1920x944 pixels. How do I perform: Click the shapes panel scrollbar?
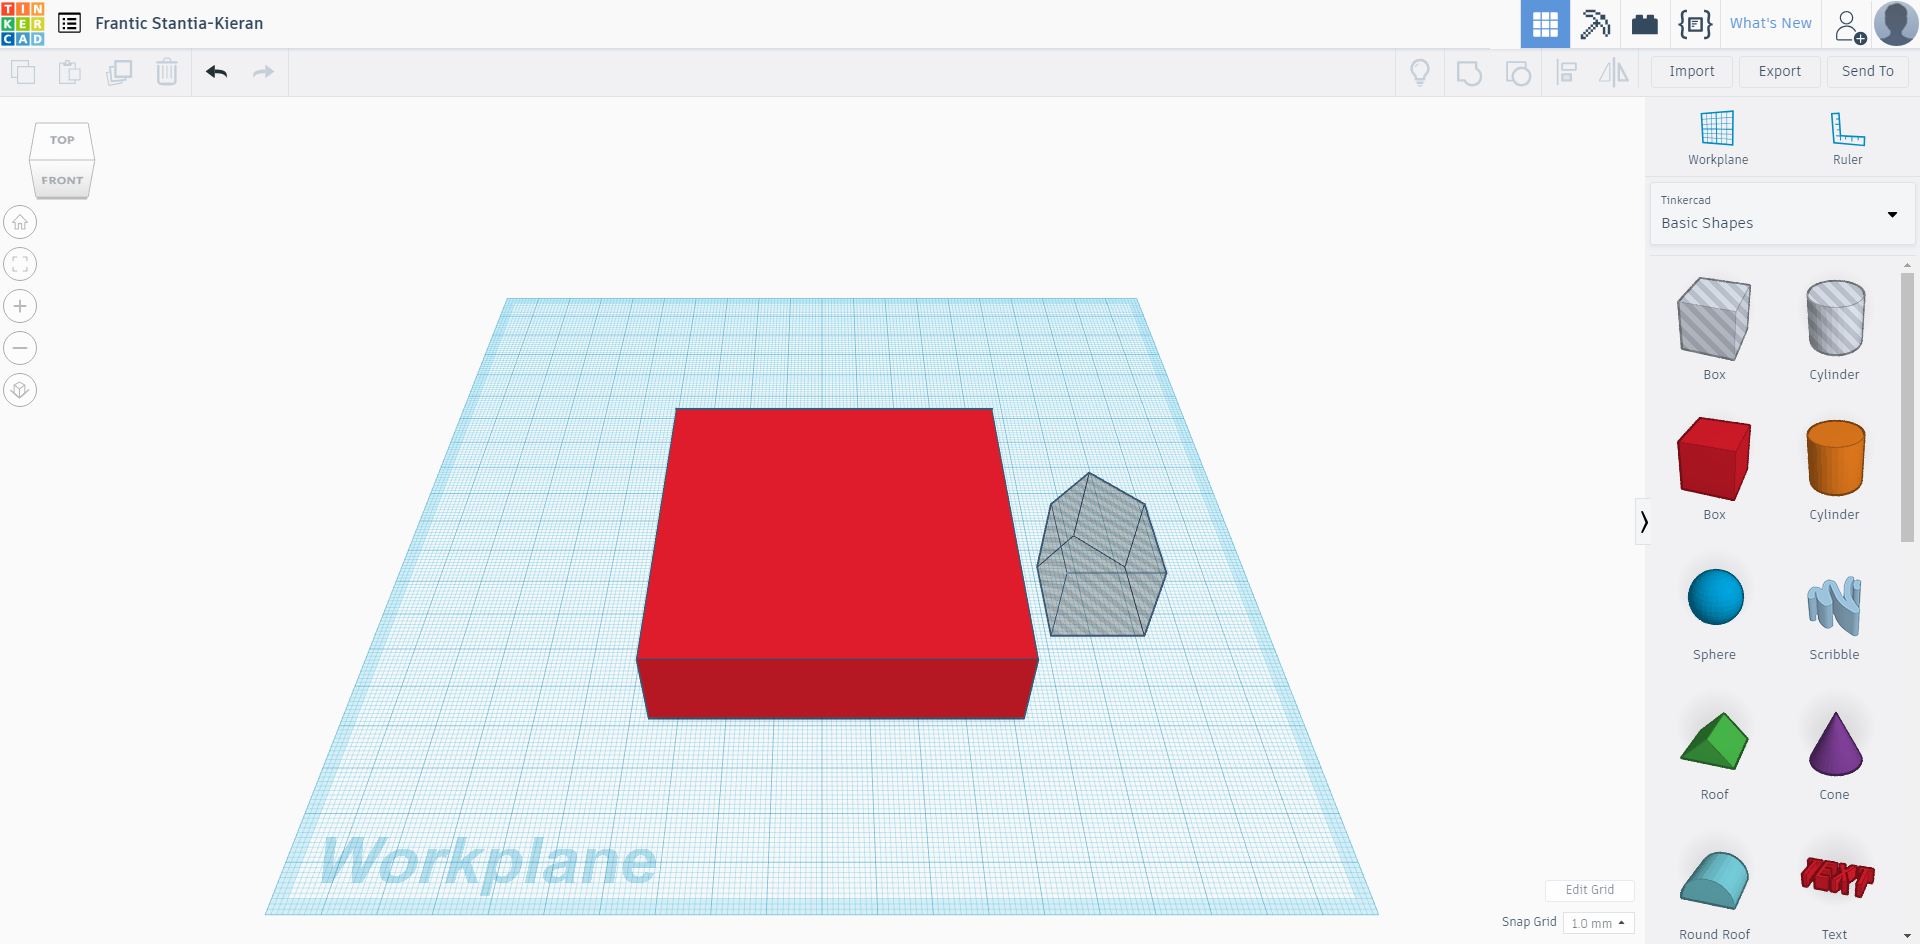pyautogui.click(x=1907, y=408)
